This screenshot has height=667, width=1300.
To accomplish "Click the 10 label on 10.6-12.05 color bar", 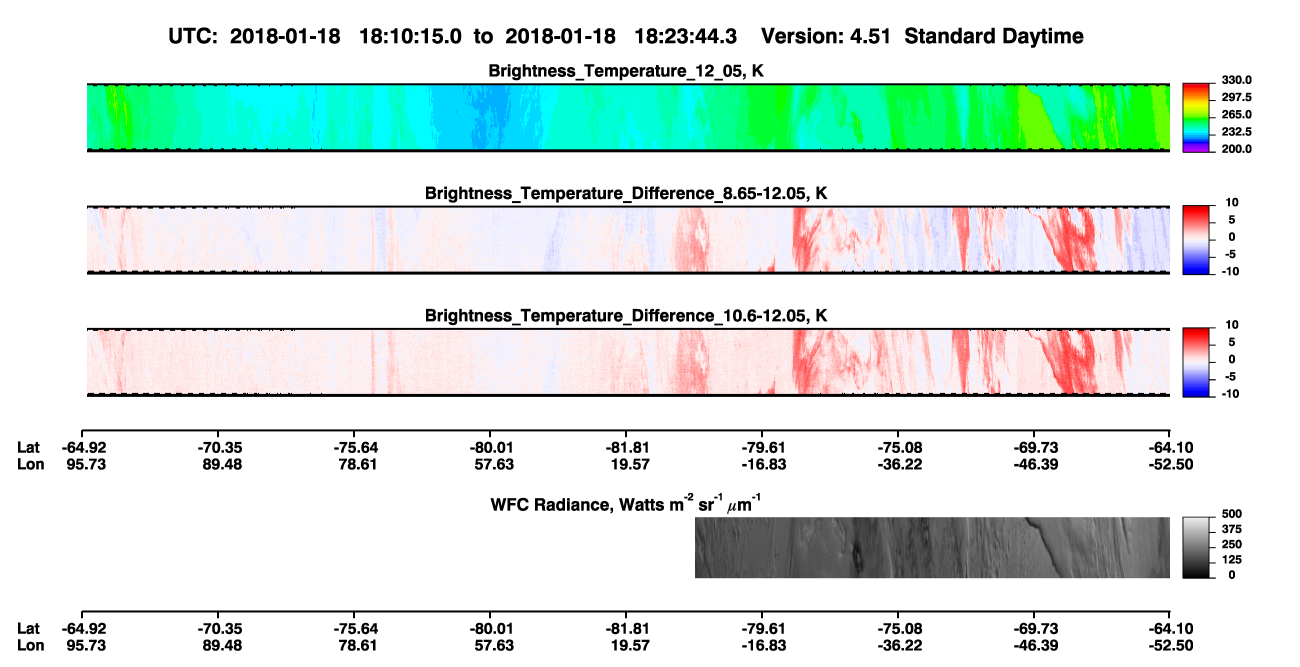I will coord(1233,324).
